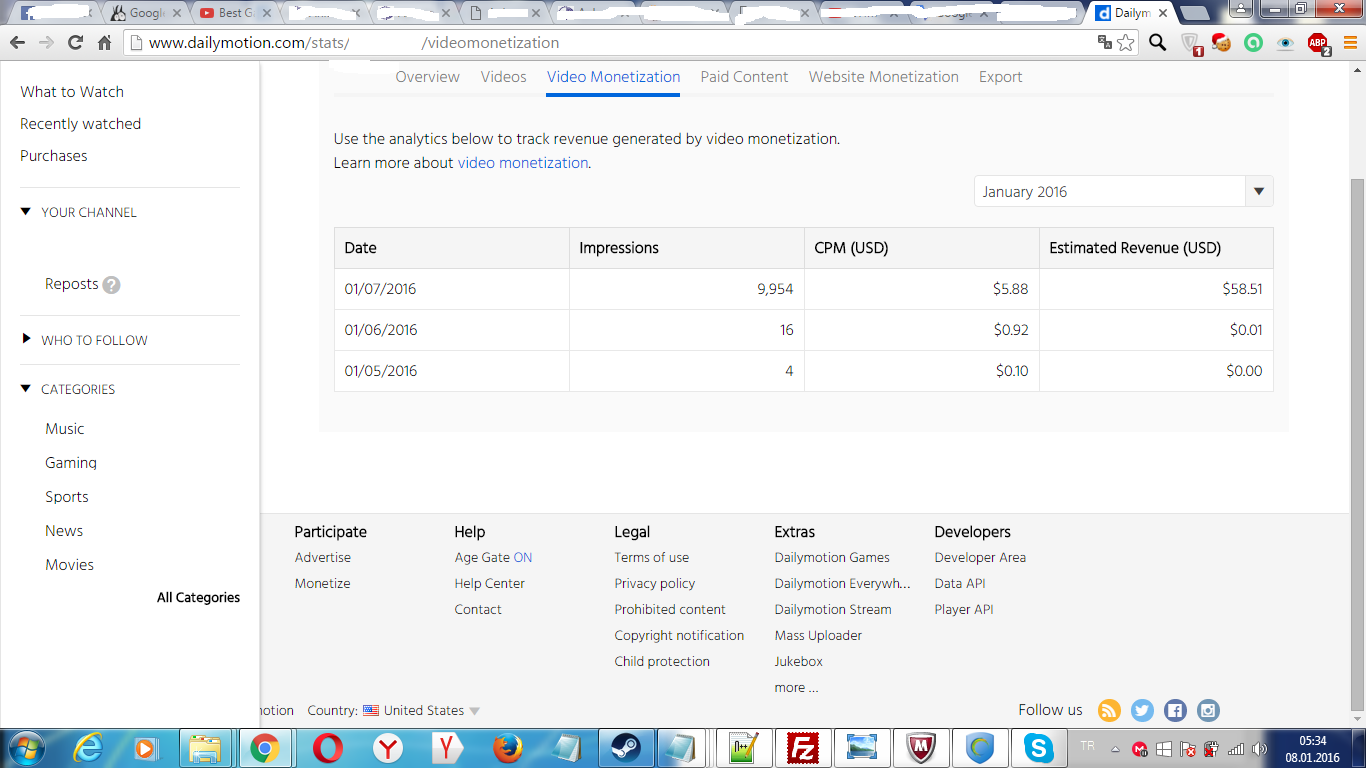
Task: Open the Paid Content tab
Action: tap(744, 77)
